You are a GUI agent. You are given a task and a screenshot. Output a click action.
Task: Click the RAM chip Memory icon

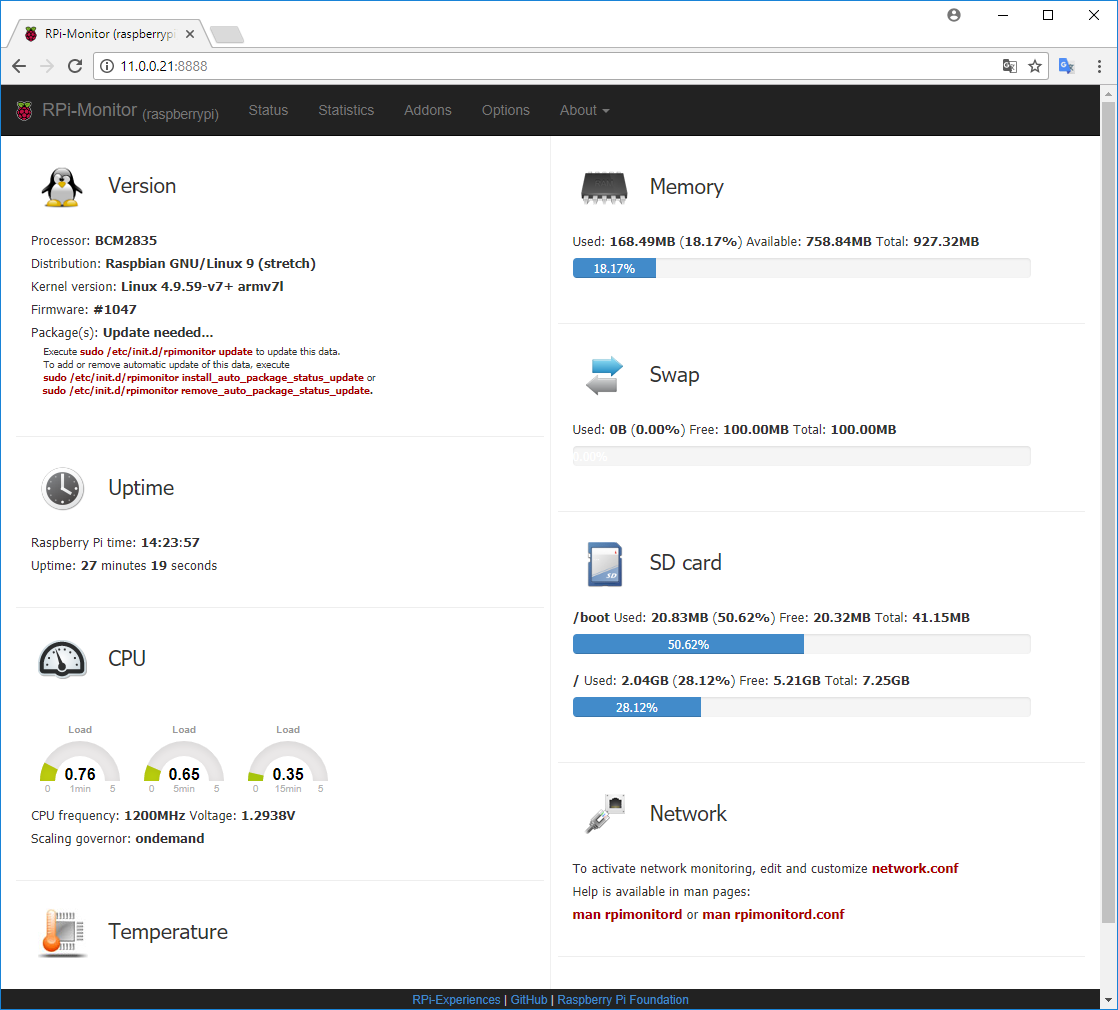pyautogui.click(x=604, y=188)
